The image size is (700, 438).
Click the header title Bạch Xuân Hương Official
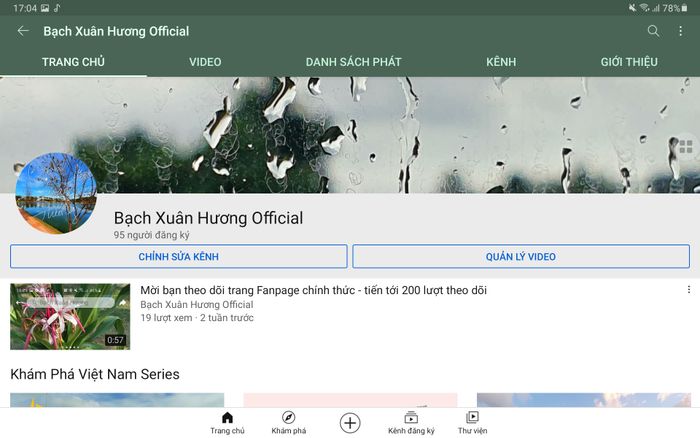(116, 31)
